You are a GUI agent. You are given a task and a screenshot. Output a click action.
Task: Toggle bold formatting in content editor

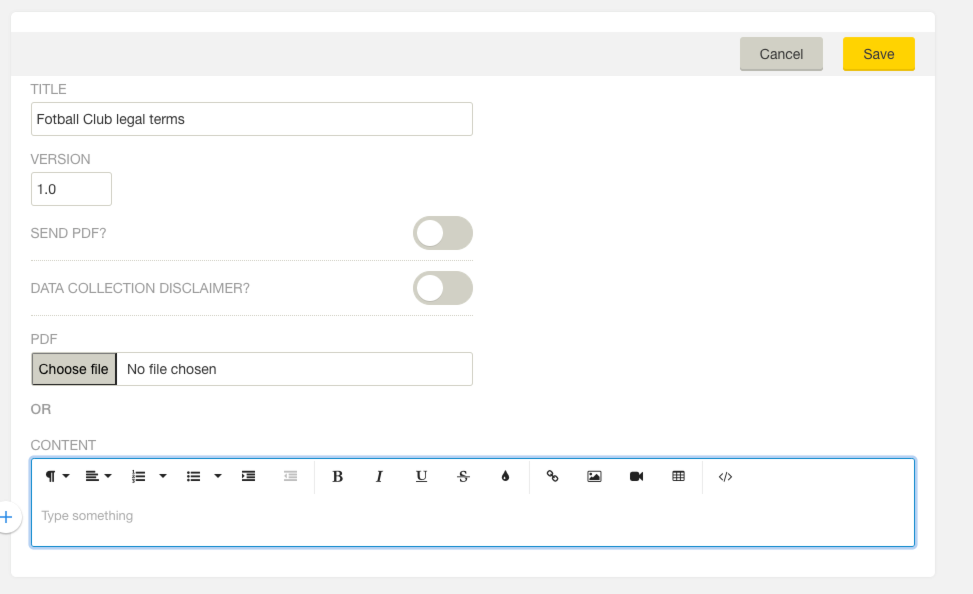pos(338,476)
